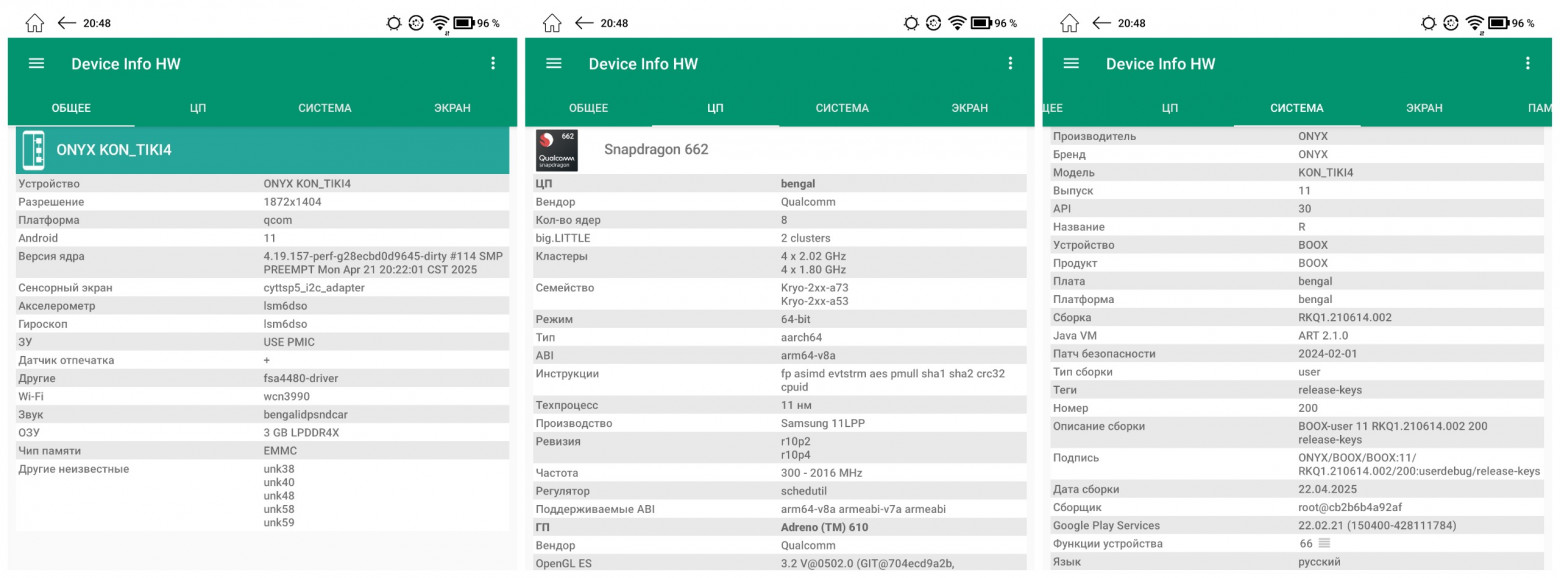Tap the round refresh icon on Snapdragon screen

[934, 23]
